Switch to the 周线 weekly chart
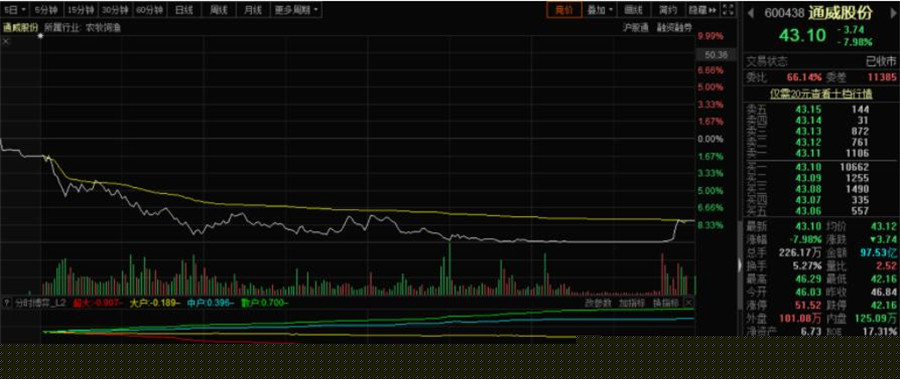The width and height of the screenshot is (900, 379). point(219,10)
